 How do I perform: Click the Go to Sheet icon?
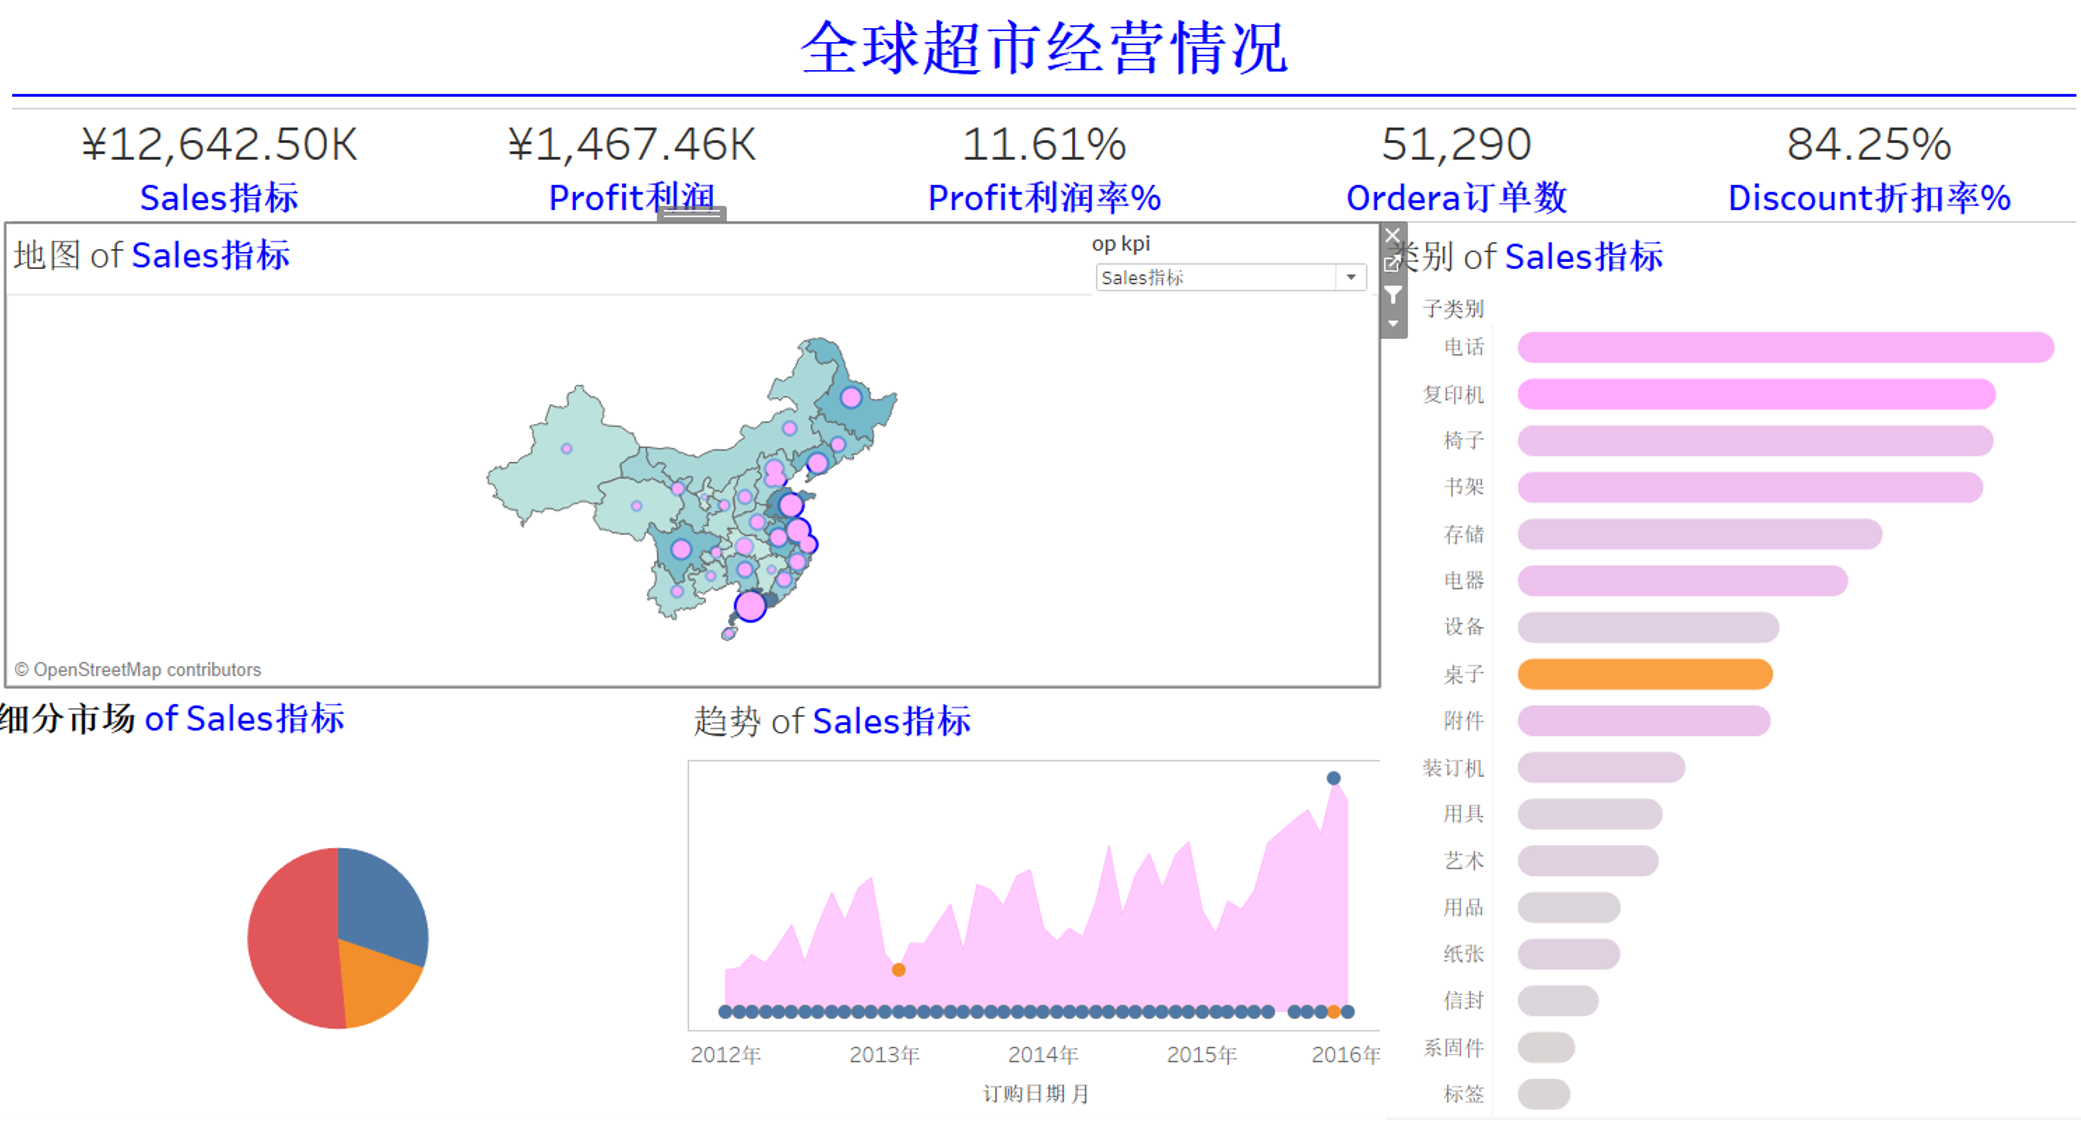click(1392, 264)
